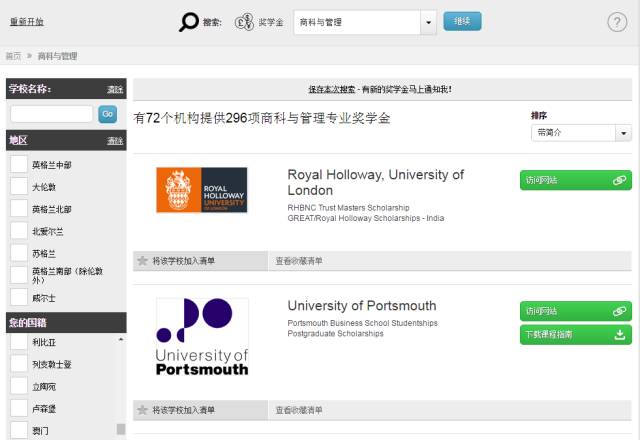Tick the 英格兰中部 region checkbox
The image size is (640, 440).
[19, 164]
